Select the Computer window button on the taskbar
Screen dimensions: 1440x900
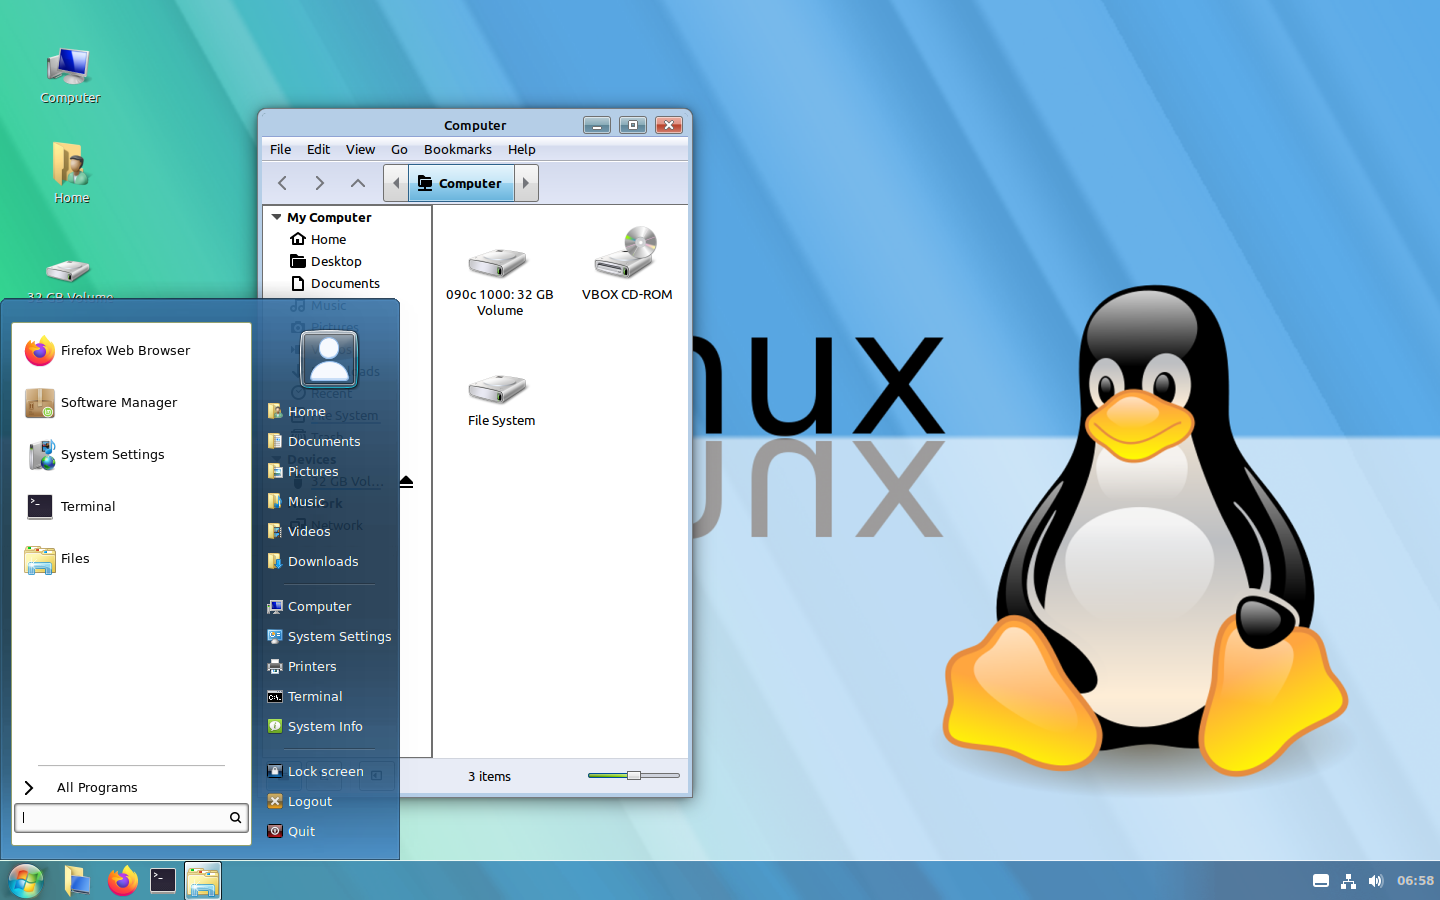pyautogui.click(x=203, y=881)
